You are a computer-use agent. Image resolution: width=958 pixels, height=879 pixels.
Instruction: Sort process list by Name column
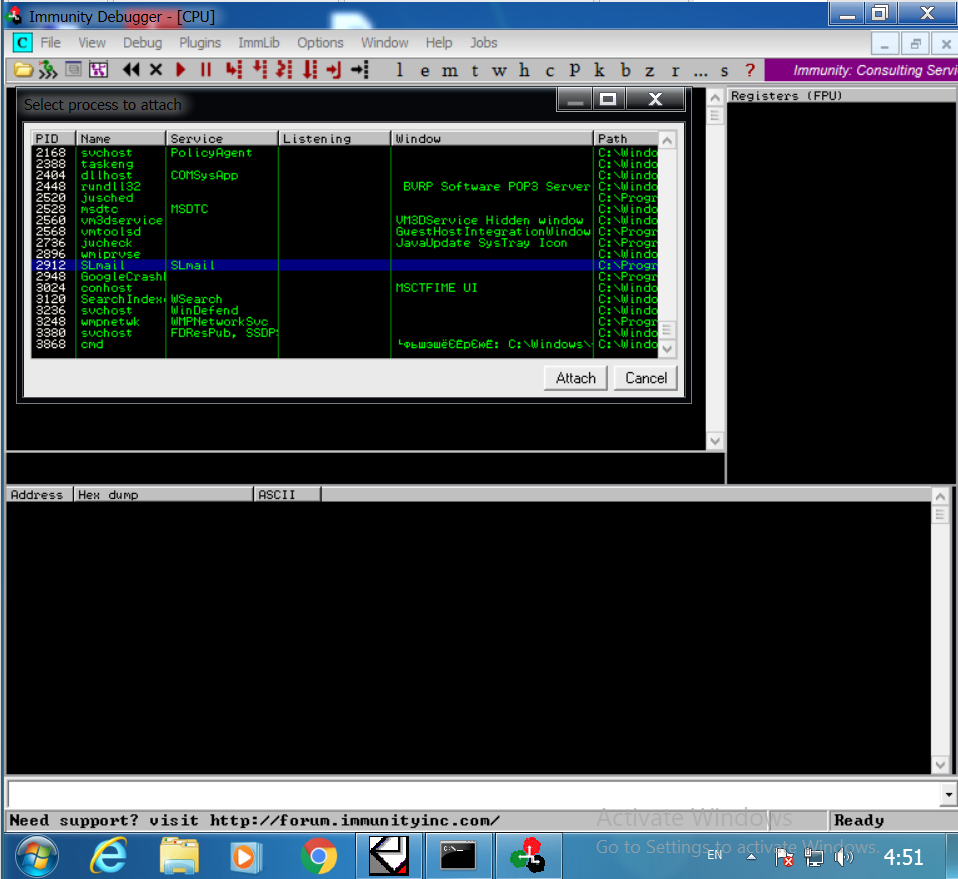[x=121, y=139]
